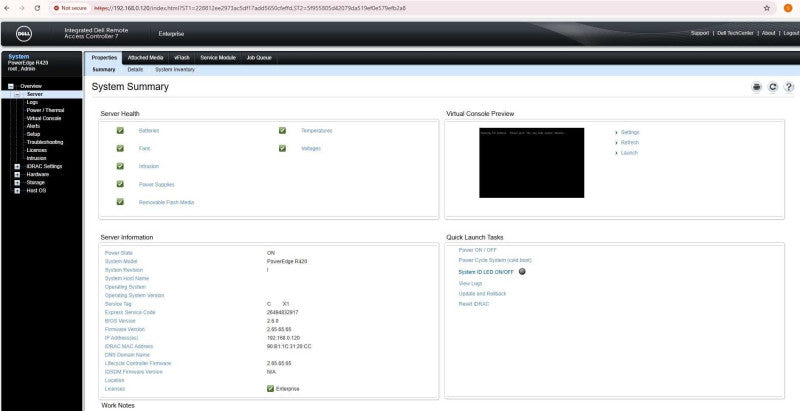Select the Details sub-tab
This screenshot has height=411, width=800.
coord(135,69)
